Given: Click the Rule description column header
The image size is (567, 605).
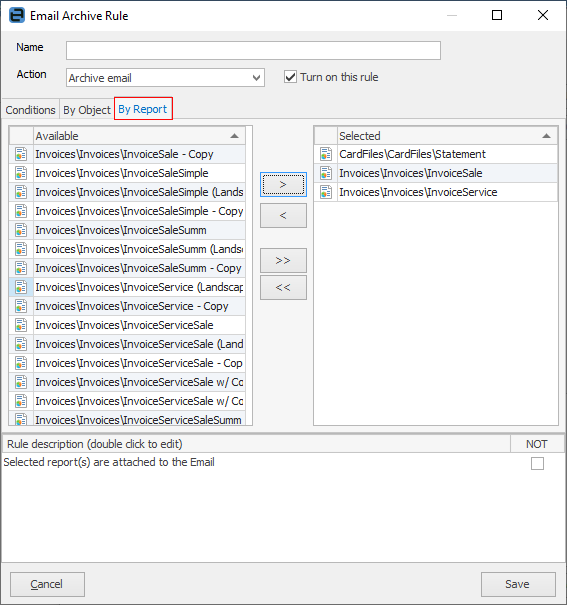Looking at the screenshot, I should tap(256, 444).
